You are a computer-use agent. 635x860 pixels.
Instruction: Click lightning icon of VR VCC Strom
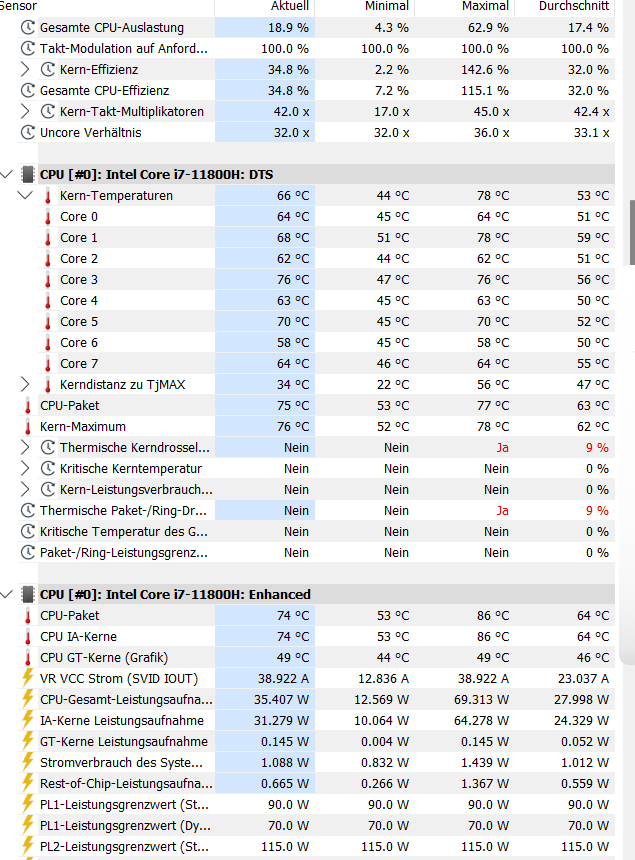28,678
